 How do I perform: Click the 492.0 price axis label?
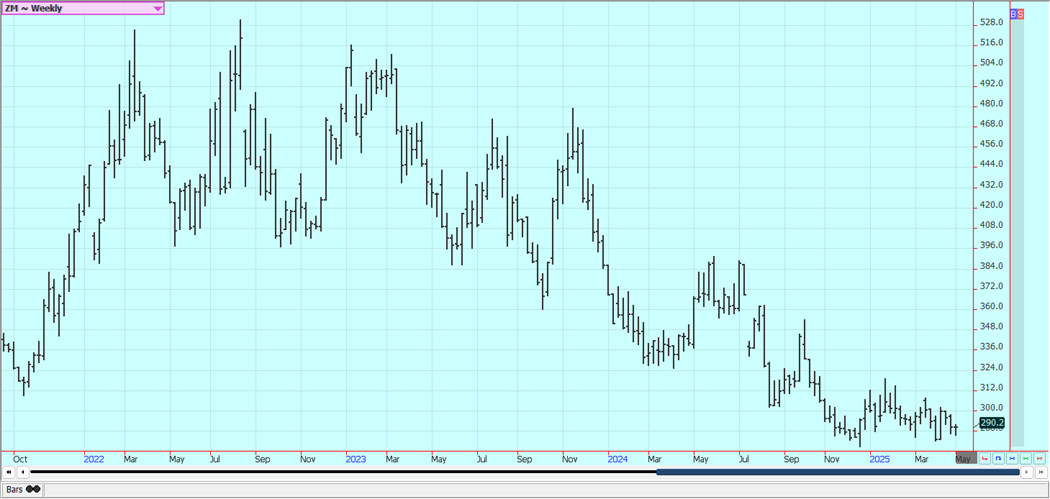click(x=991, y=83)
